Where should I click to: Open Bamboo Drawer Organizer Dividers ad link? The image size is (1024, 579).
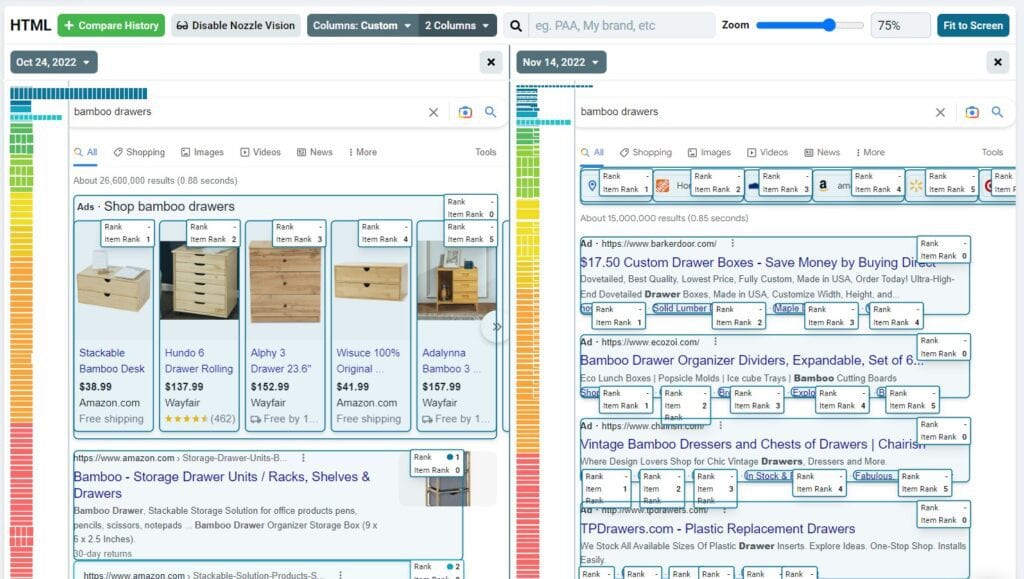[751, 360]
